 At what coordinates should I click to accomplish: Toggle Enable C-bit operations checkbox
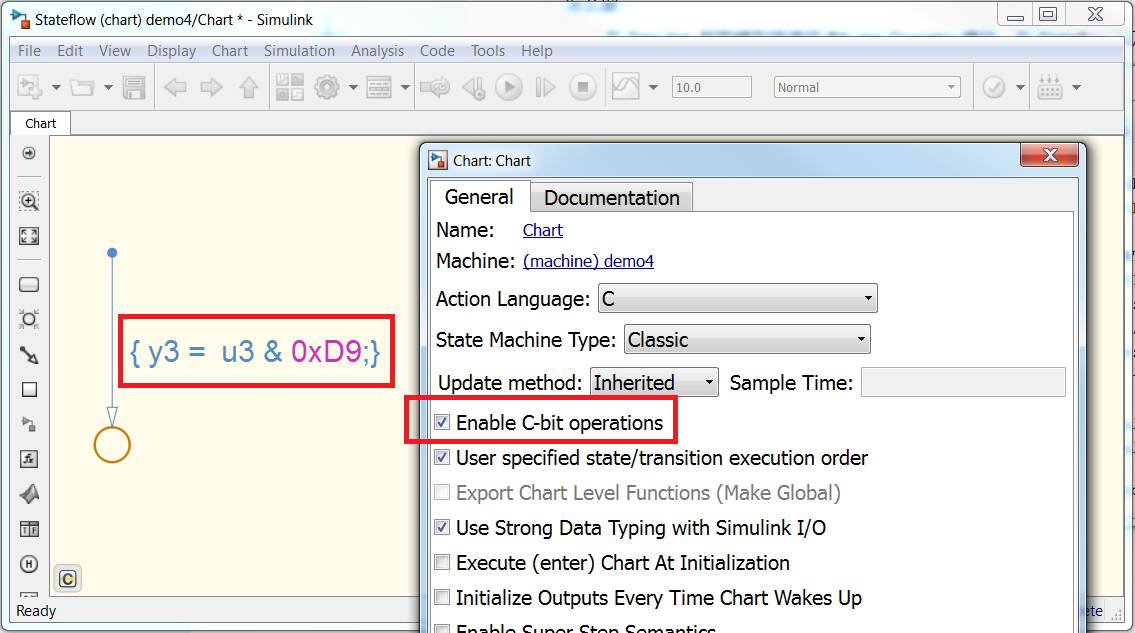coord(442,422)
